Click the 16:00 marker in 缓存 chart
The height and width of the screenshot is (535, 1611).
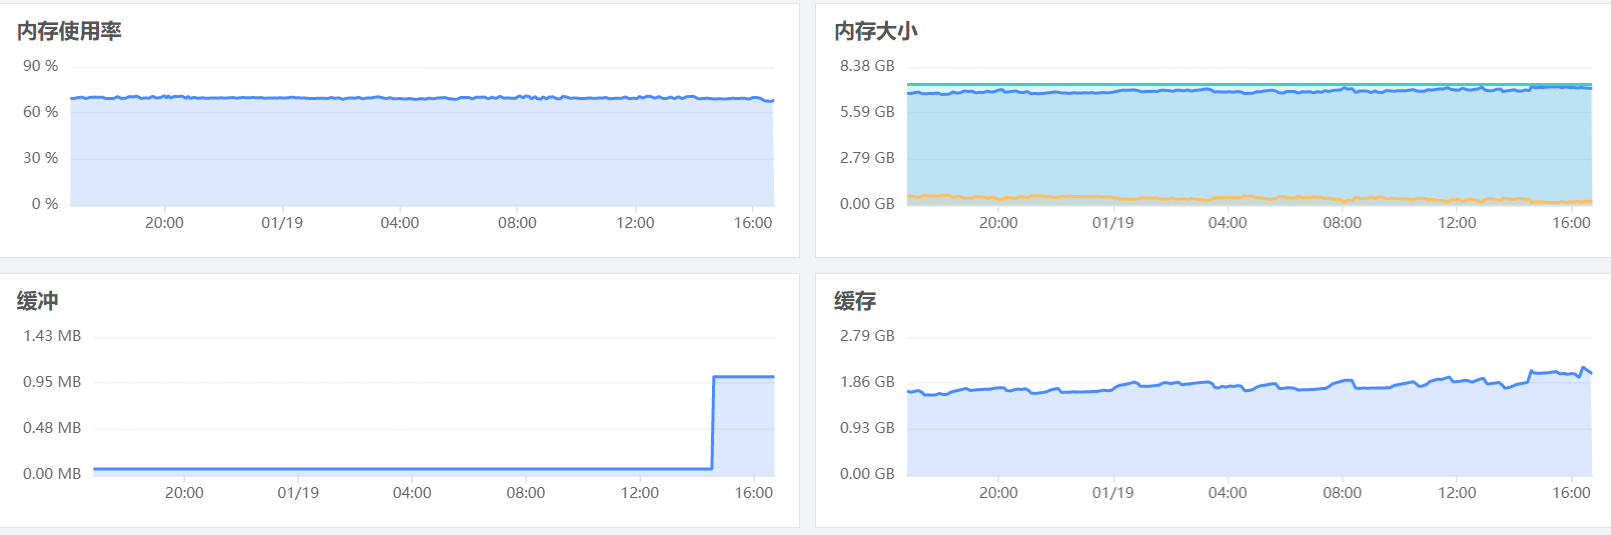coord(1571,493)
